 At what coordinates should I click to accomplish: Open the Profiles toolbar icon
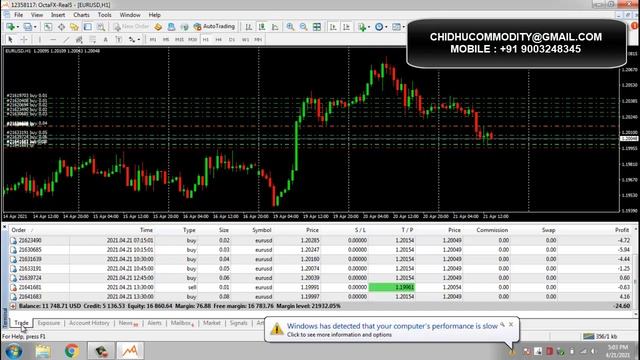(27, 27)
